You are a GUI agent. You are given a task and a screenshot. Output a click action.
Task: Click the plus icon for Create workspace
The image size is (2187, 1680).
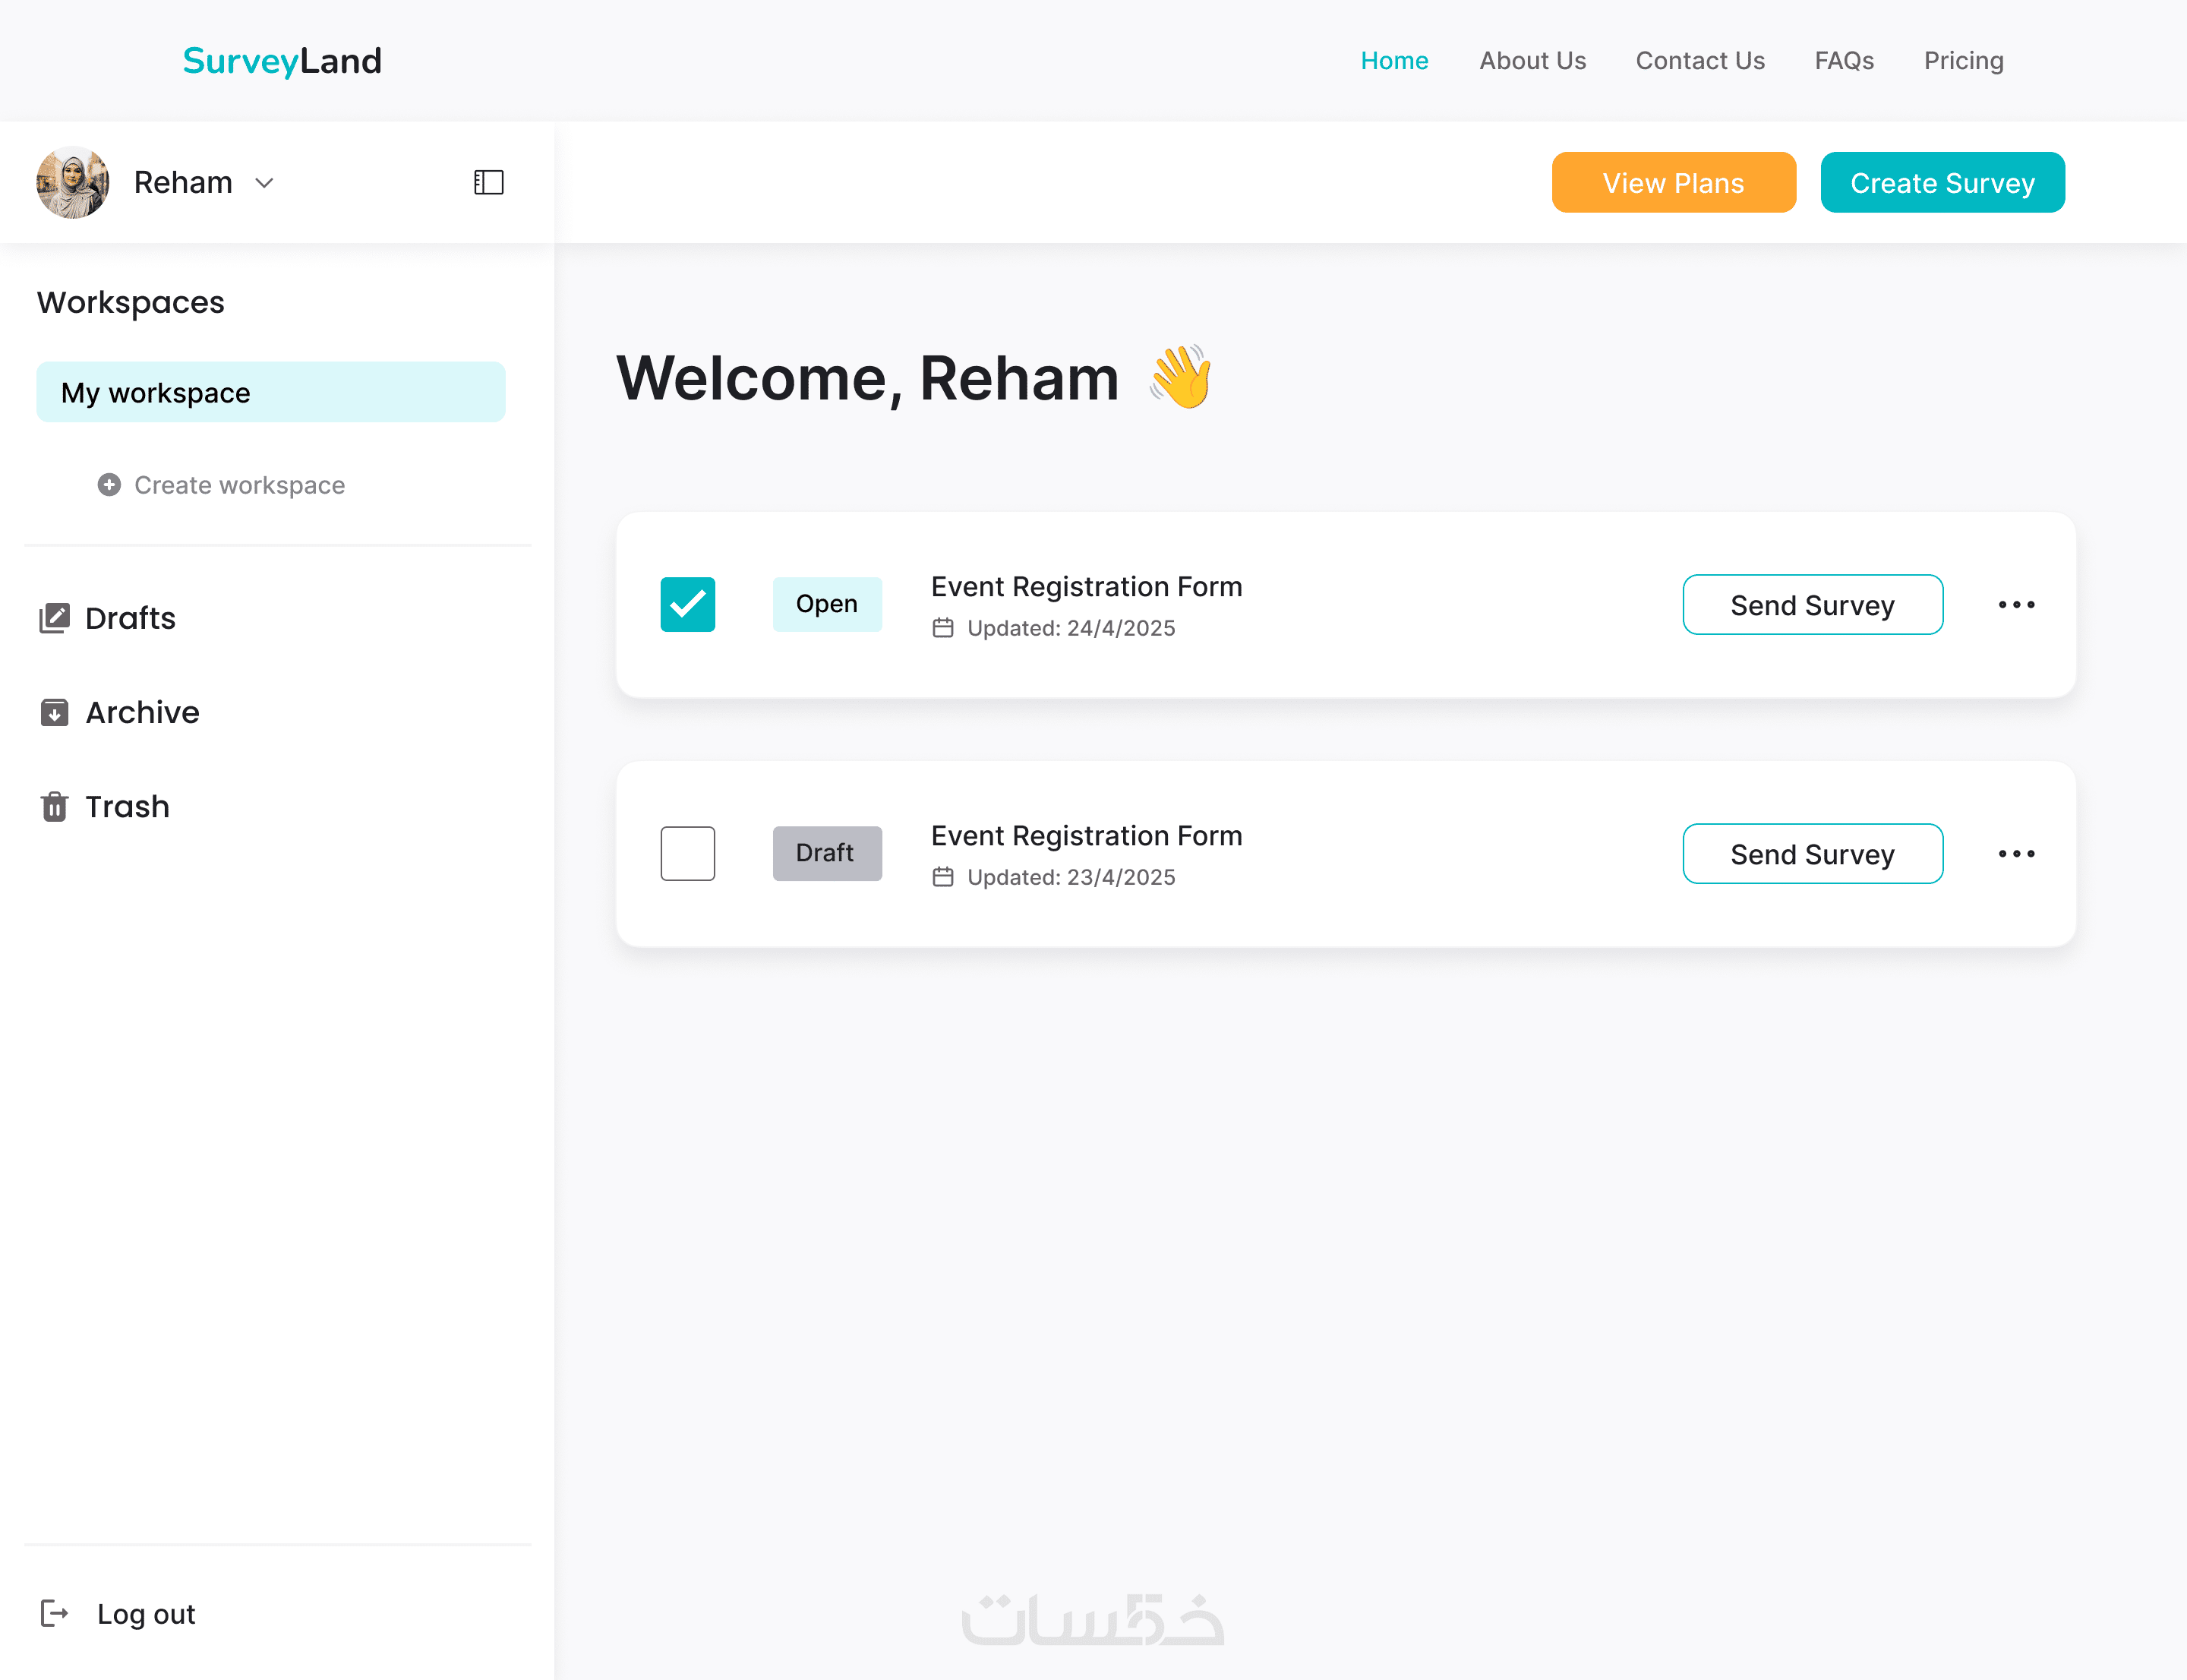point(109,485)
